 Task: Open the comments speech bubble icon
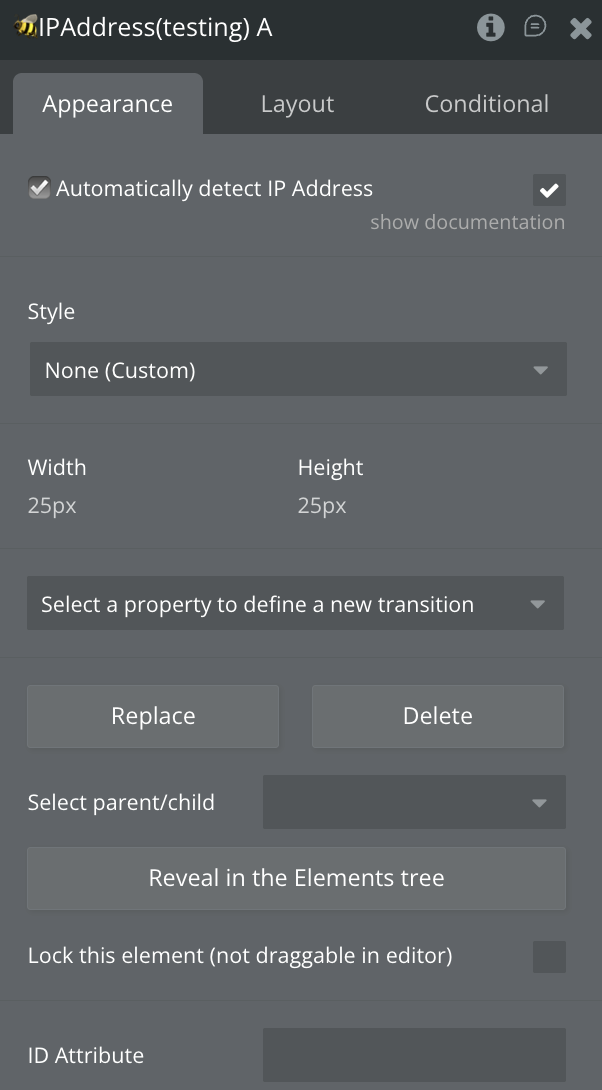pos(536,27)
